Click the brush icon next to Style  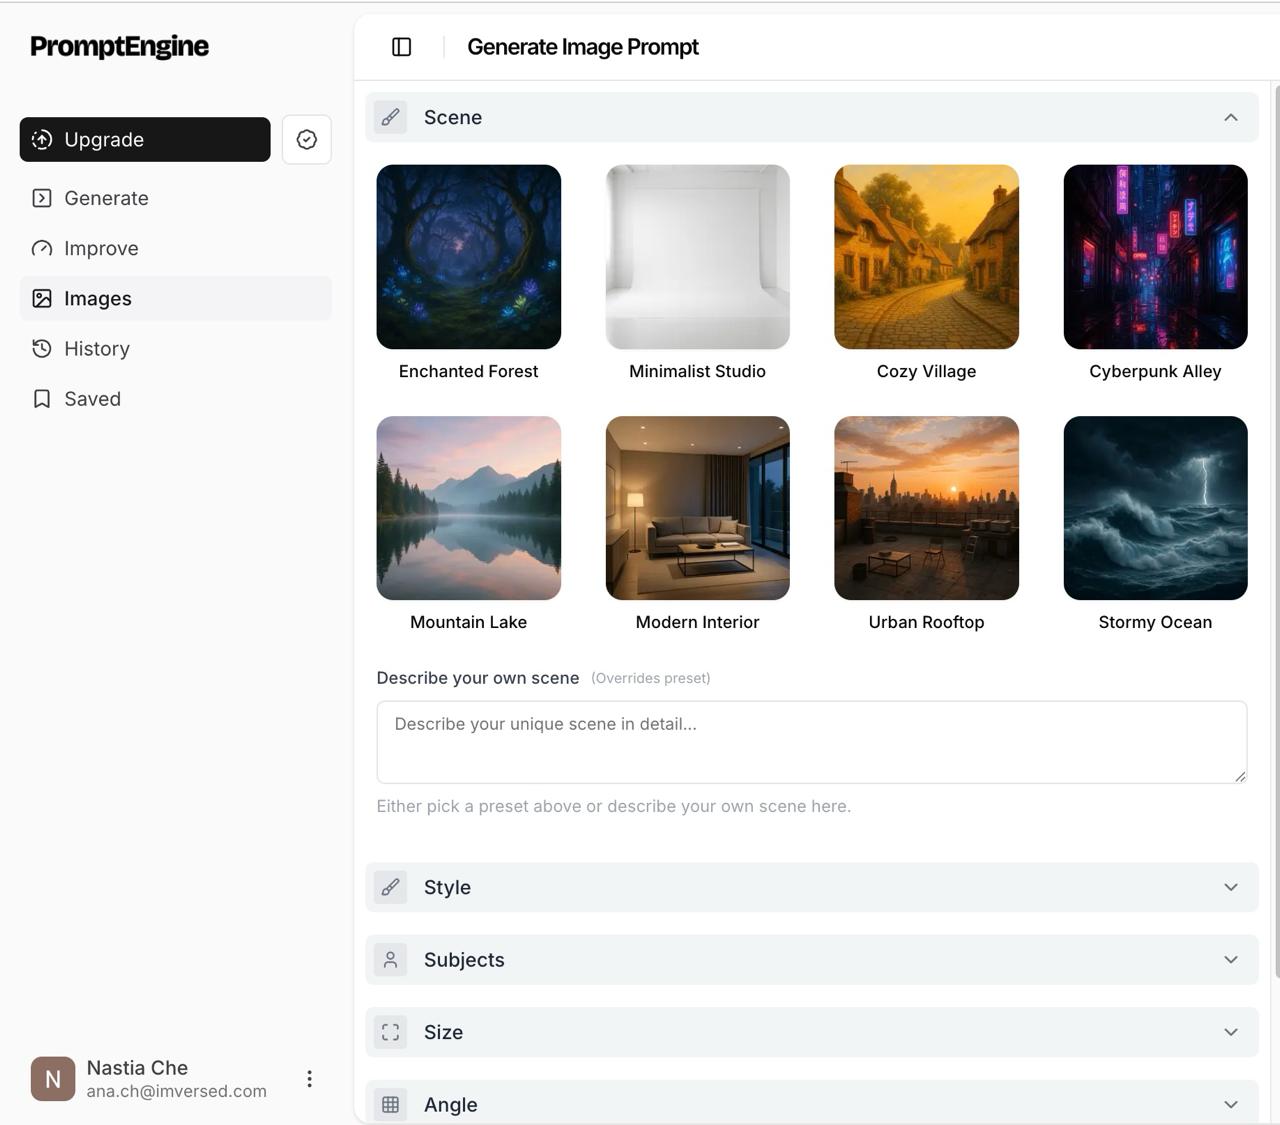coord(391,888)
